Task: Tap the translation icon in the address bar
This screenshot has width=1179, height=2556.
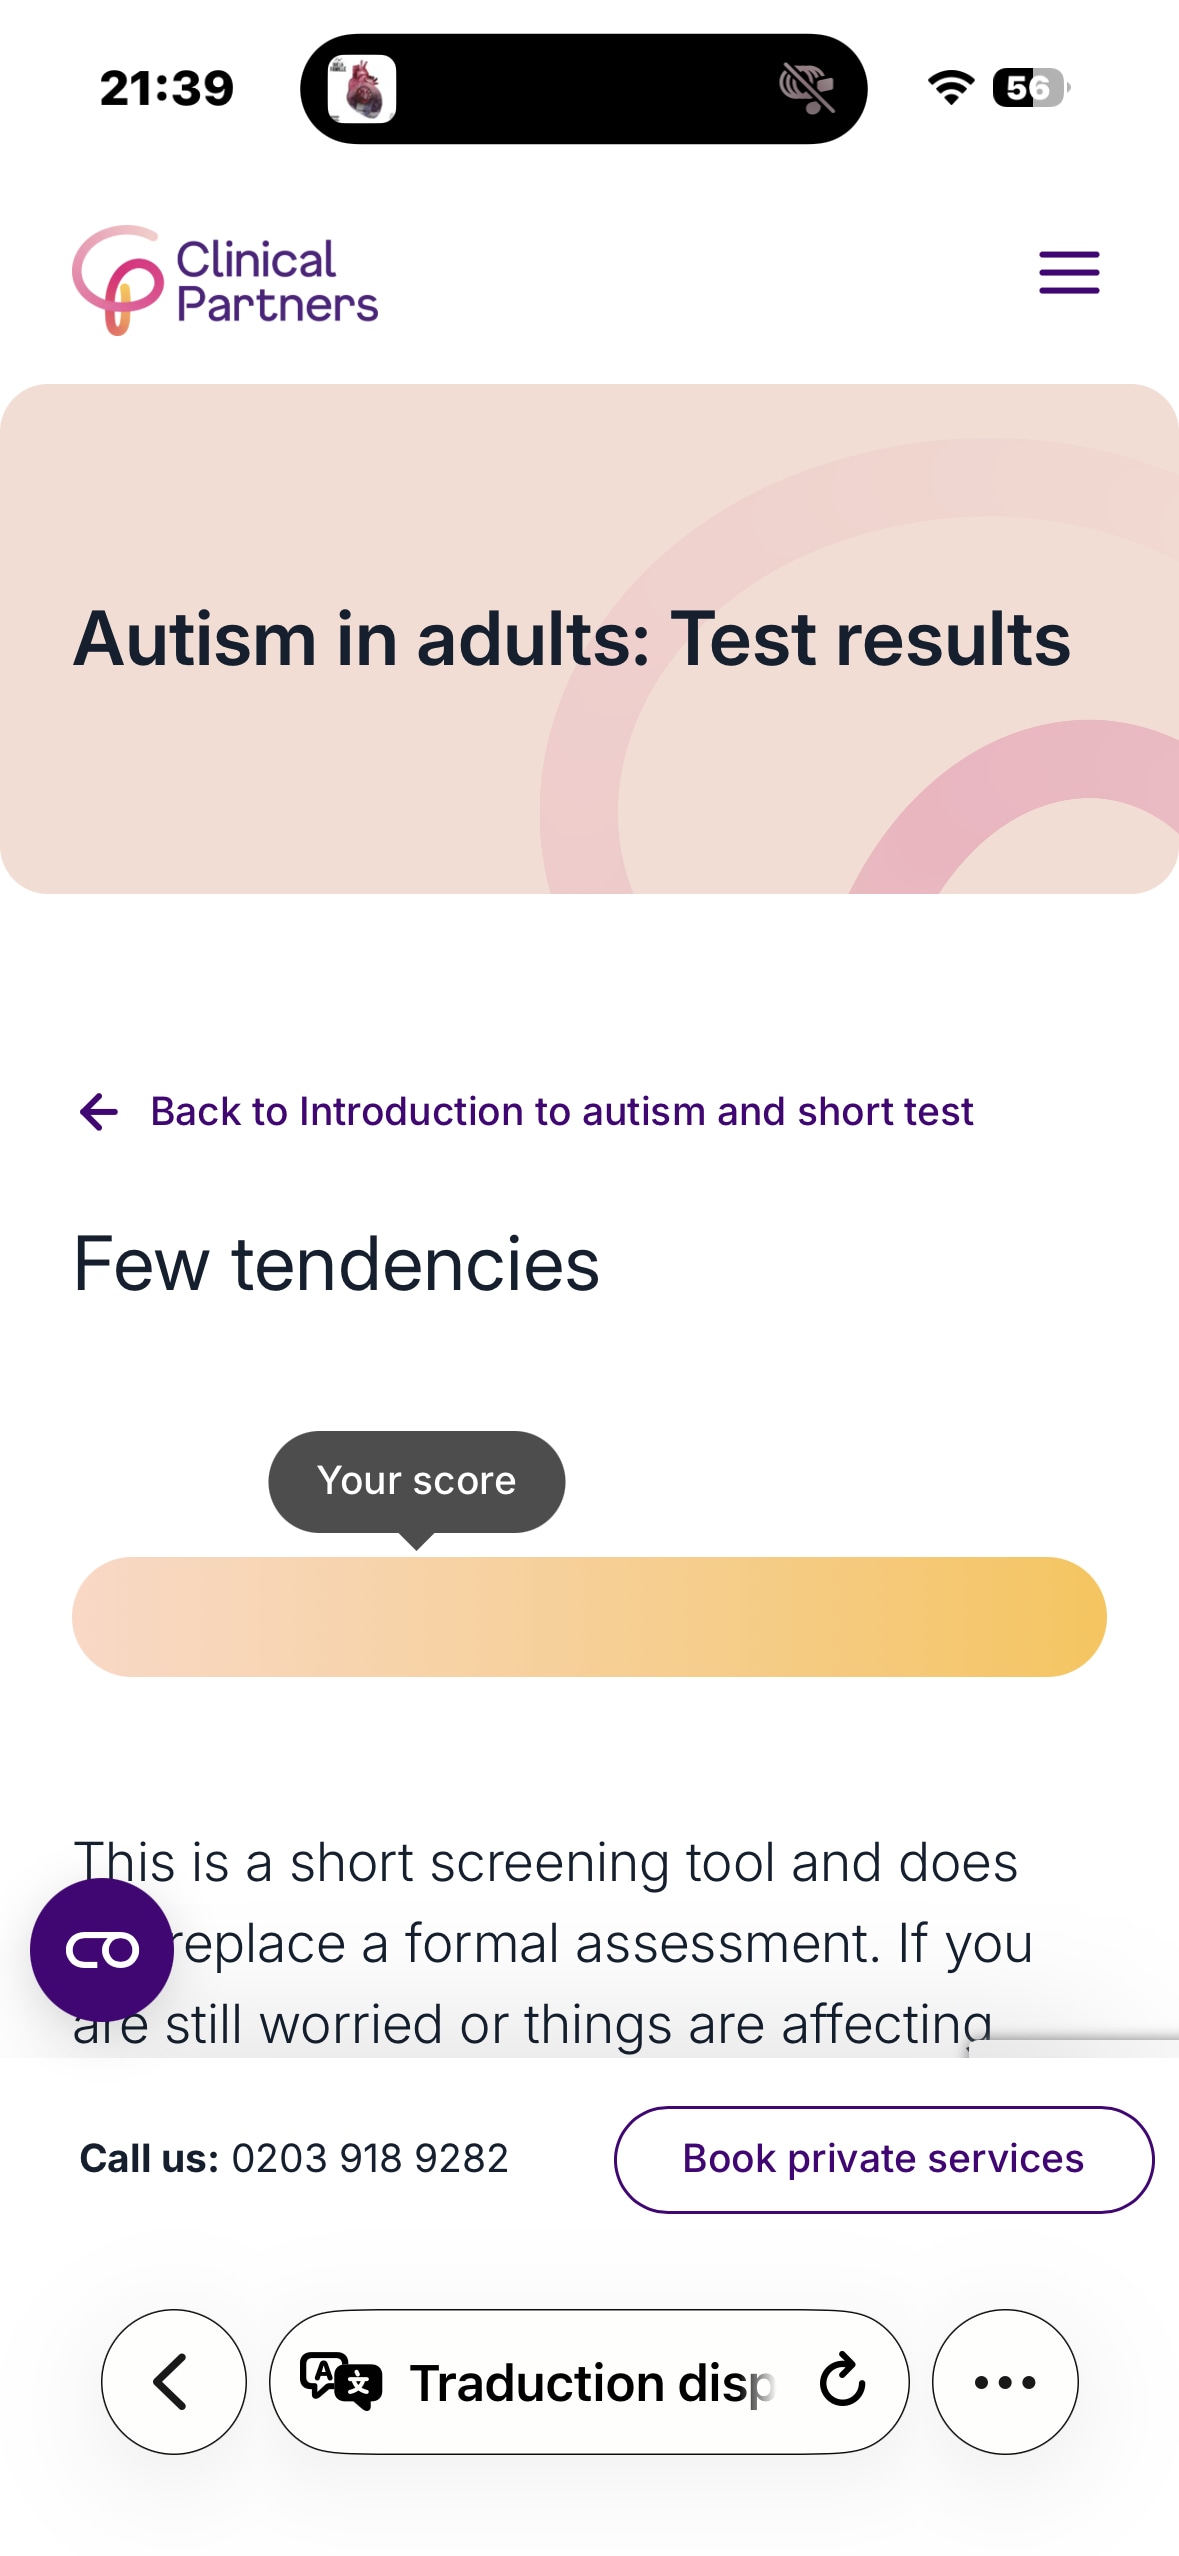Action: point(341,2381)
